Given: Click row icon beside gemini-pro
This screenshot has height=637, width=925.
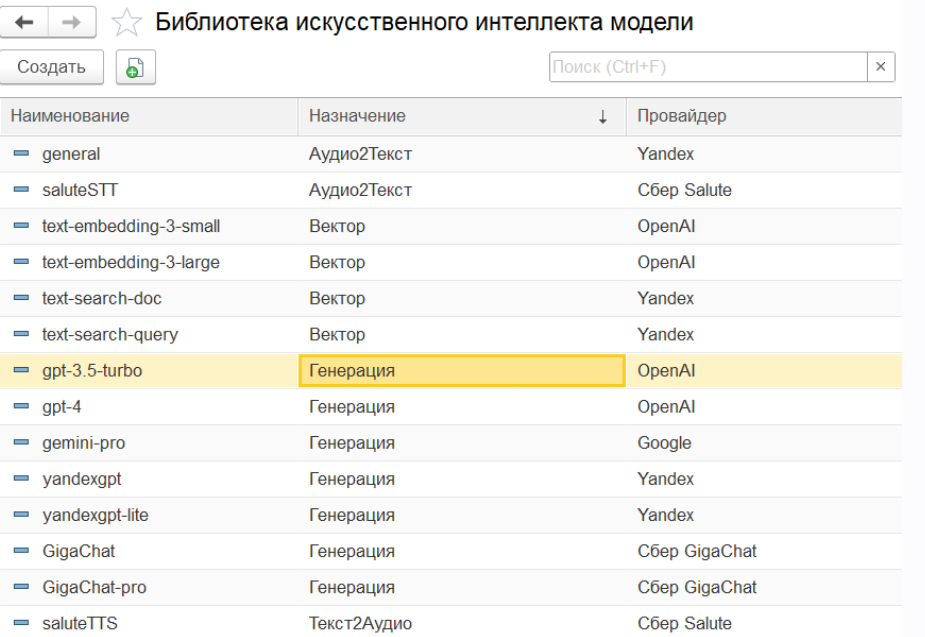Looking at the screenshot, I should [x=21, y=443].
